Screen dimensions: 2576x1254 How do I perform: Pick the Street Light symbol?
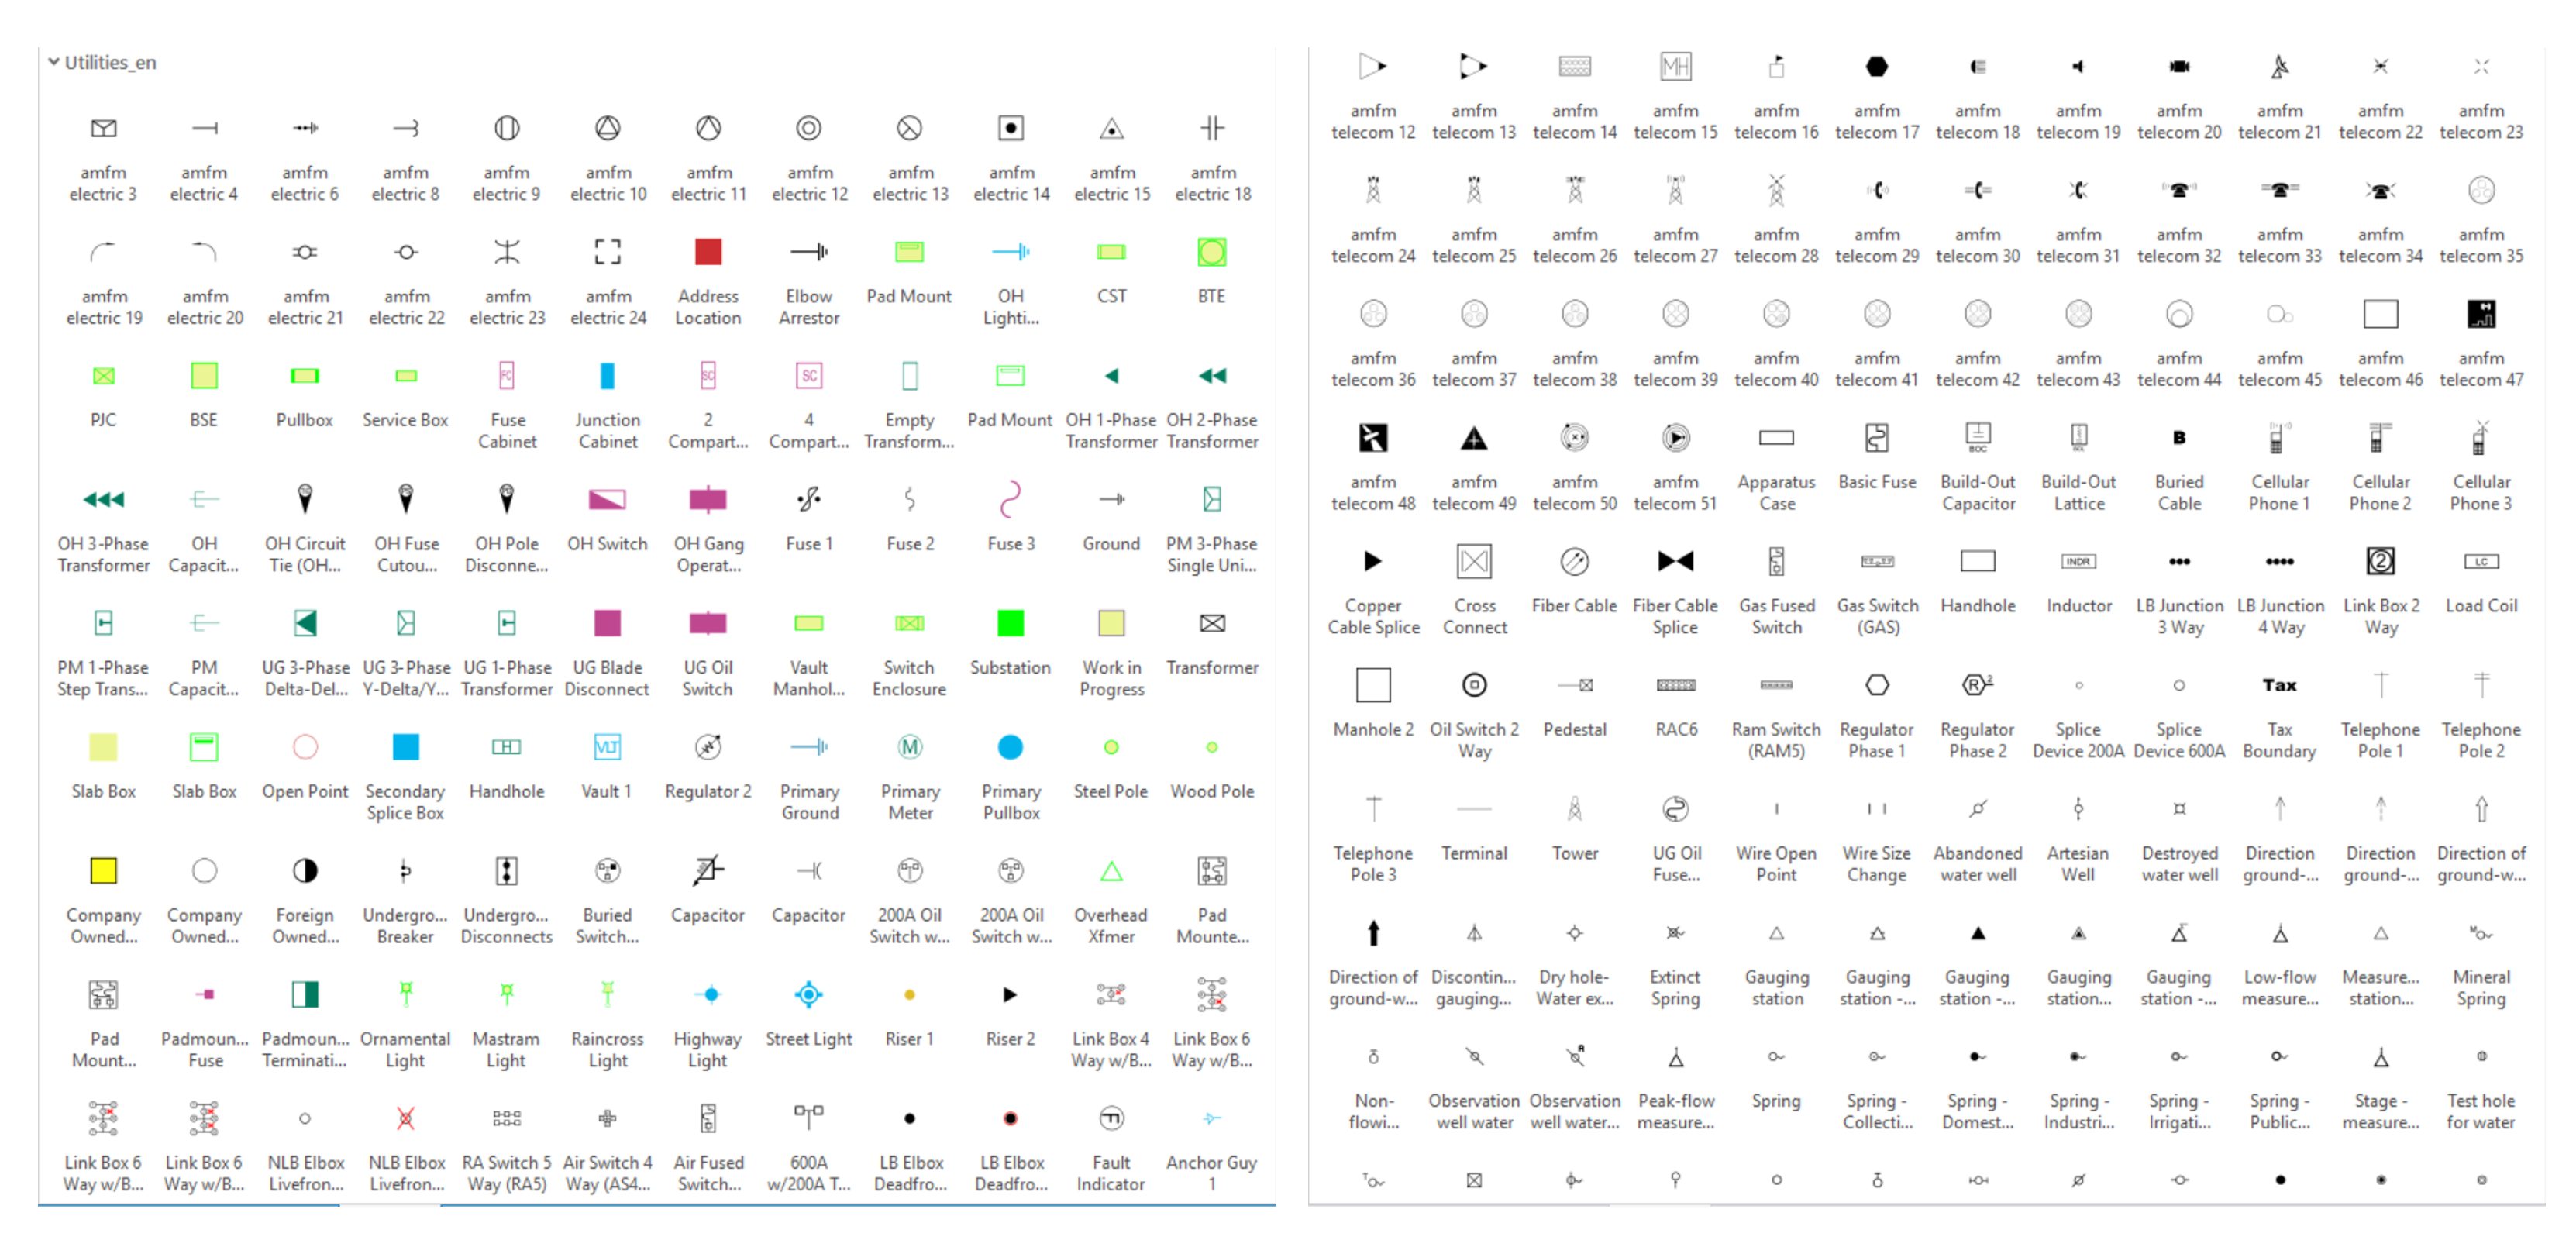[x=808, y=995]
